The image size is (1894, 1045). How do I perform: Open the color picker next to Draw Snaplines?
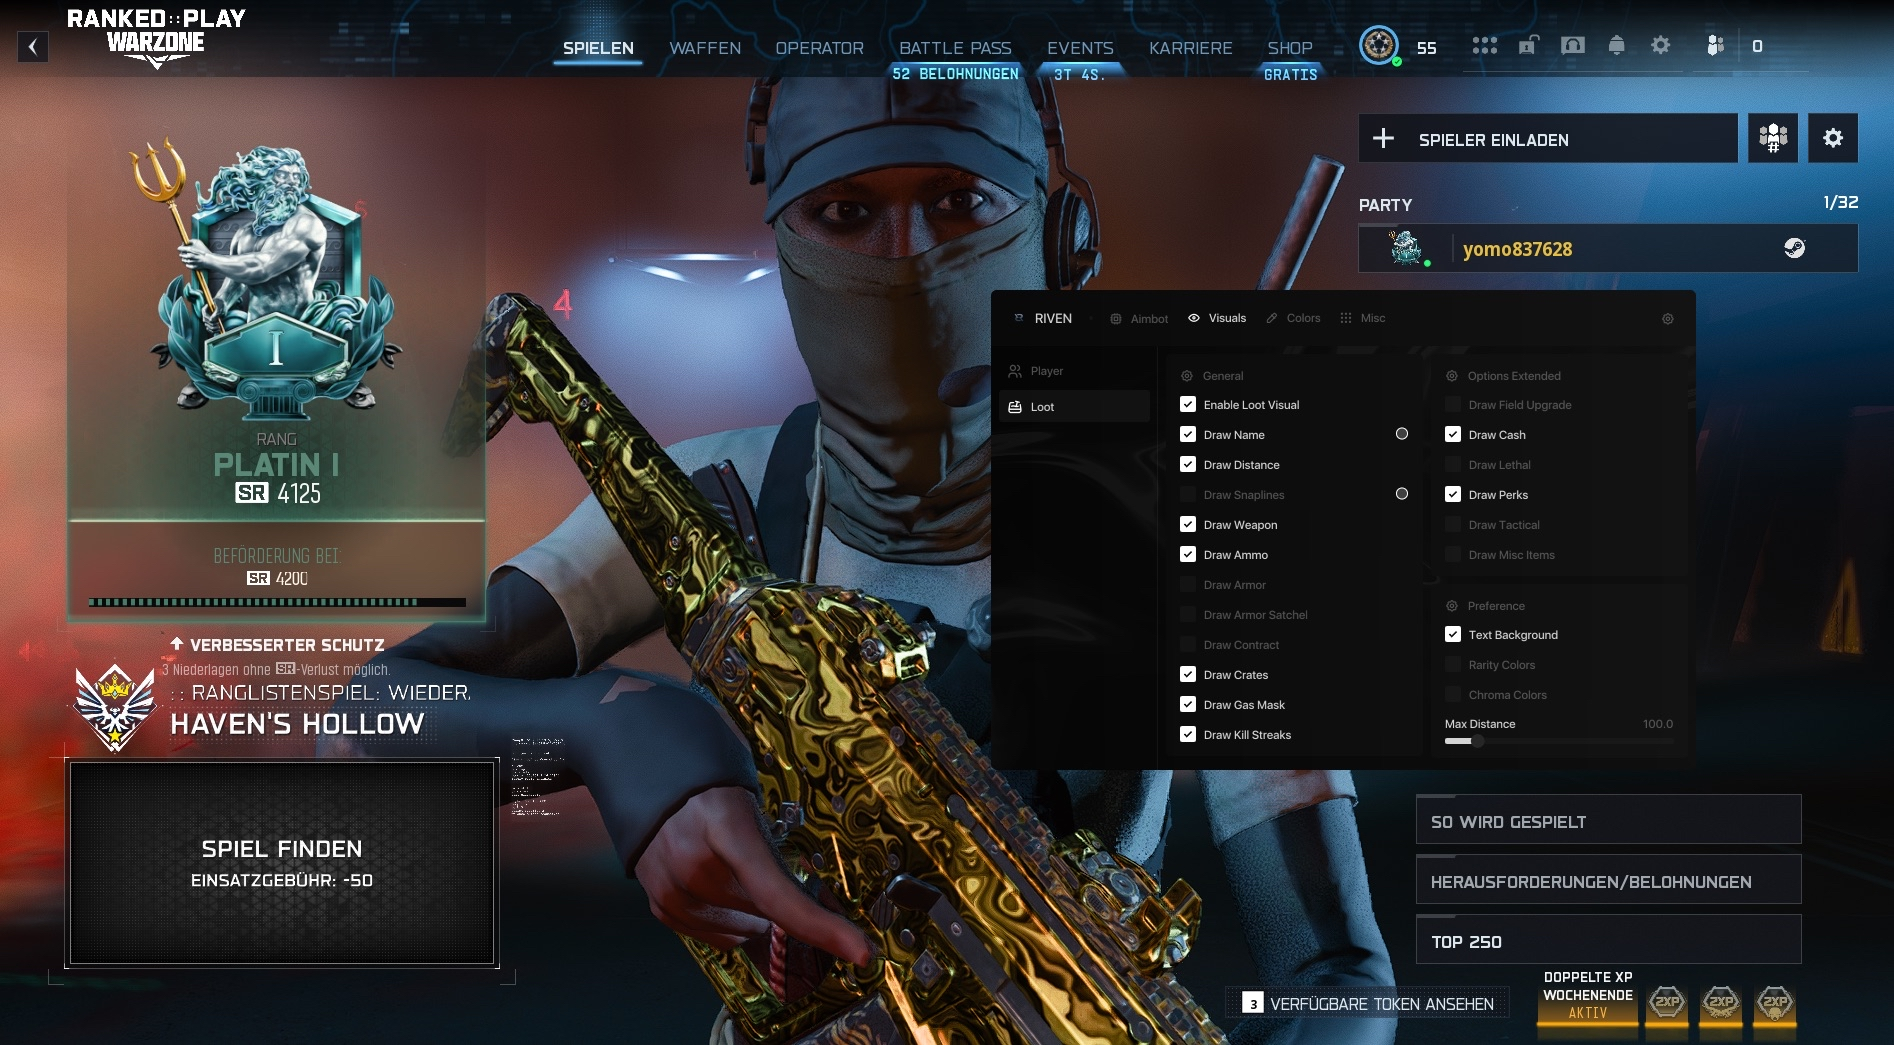1402,494
